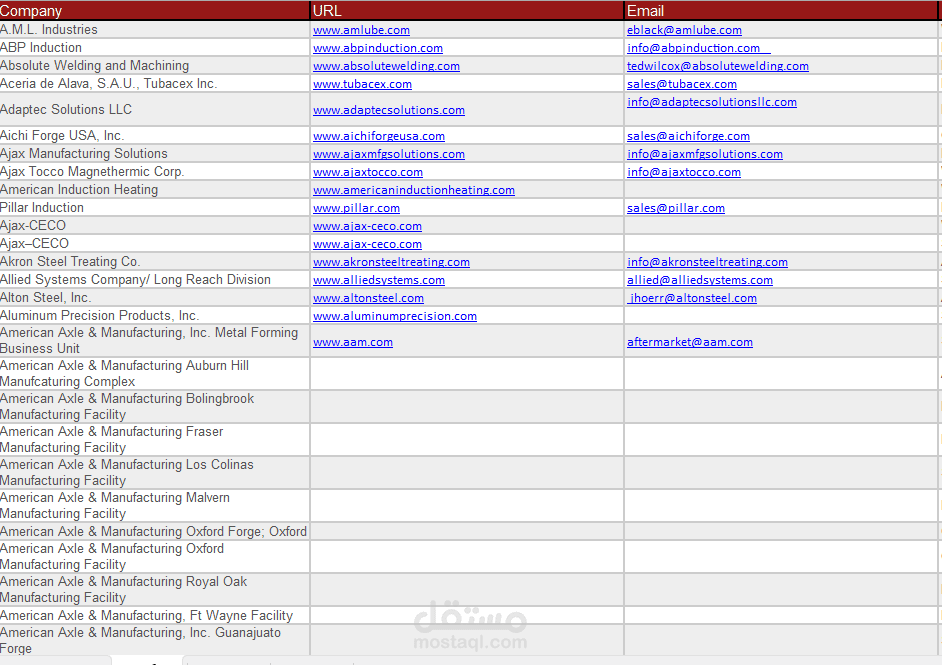This screenshot has width=942, height=665.
Task: Open the www.aam.com link
Action: [x=353, y=342]
